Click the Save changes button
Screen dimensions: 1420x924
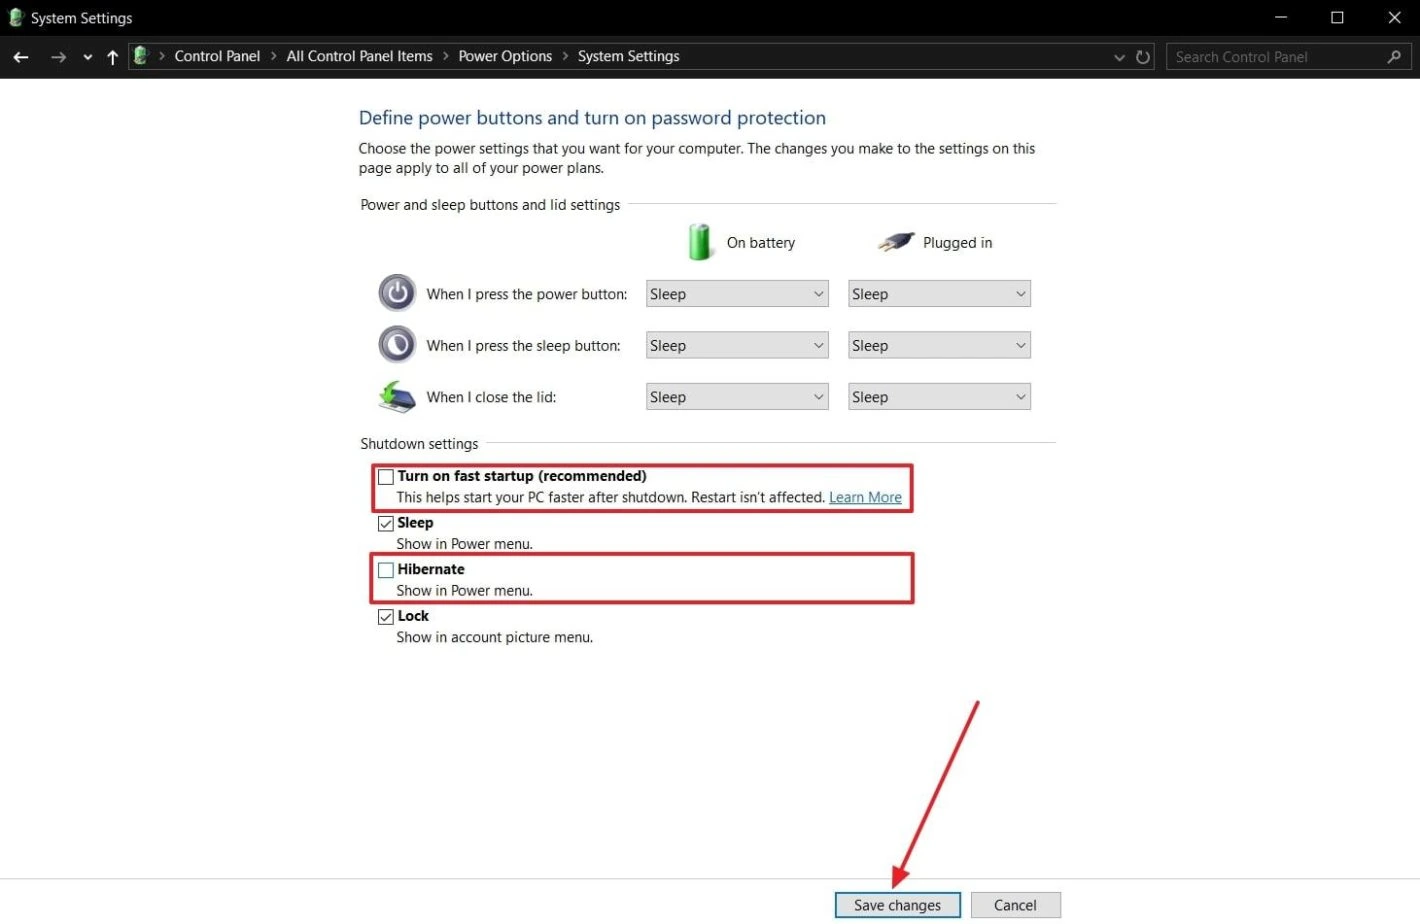897,905
